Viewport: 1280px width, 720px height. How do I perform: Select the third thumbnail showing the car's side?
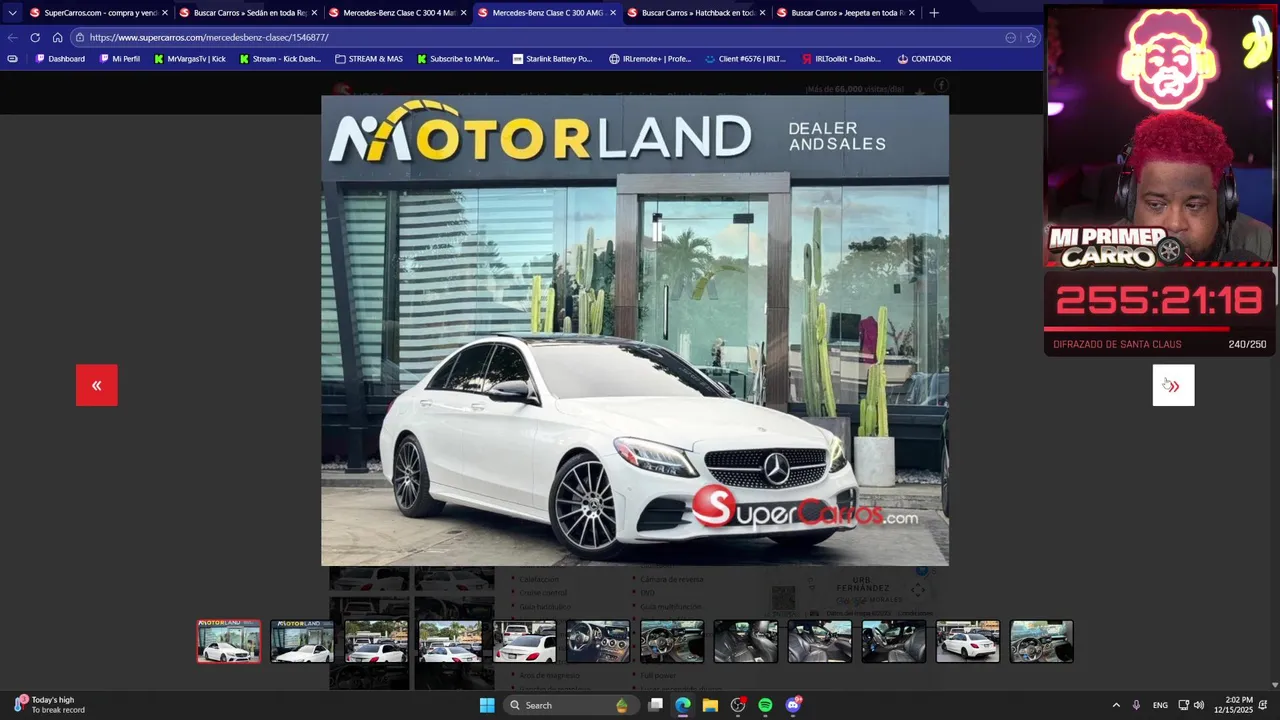376,641
